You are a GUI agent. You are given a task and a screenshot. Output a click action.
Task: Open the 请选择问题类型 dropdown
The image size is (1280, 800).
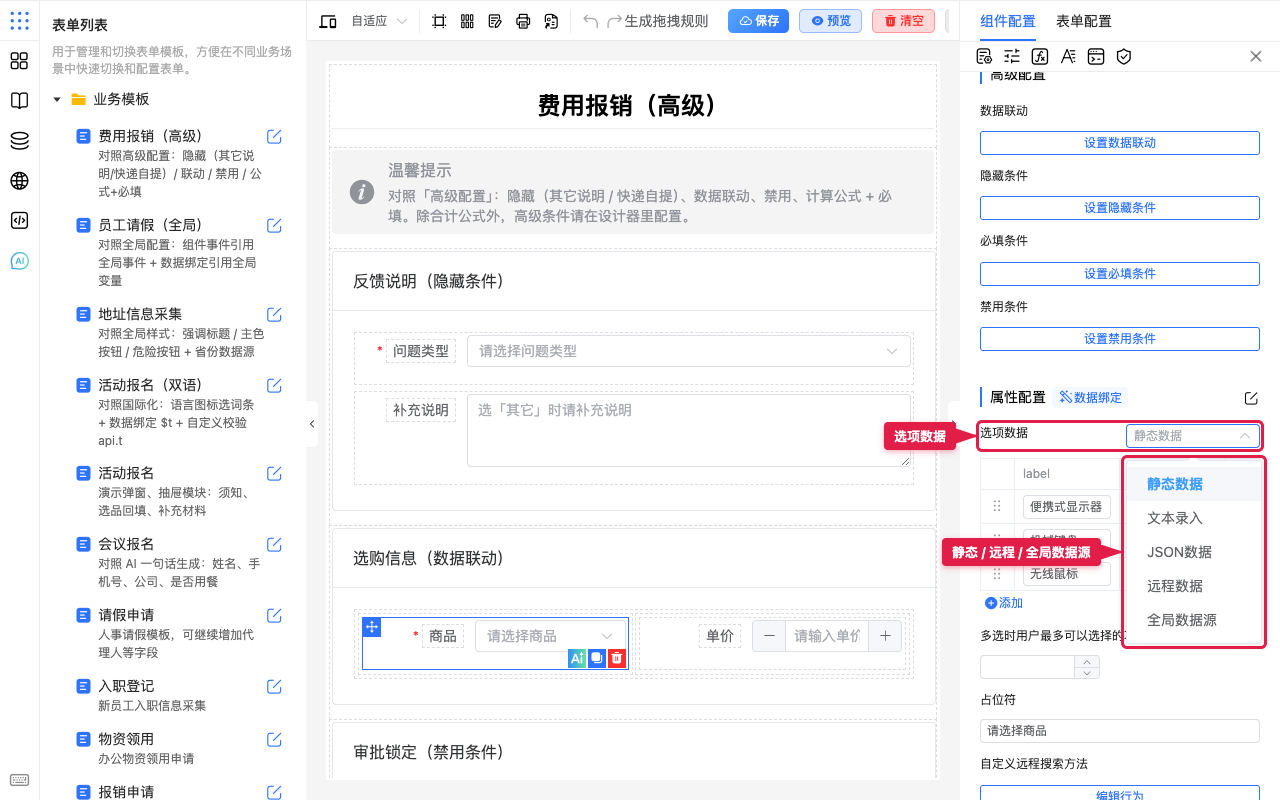coord(689,351)
